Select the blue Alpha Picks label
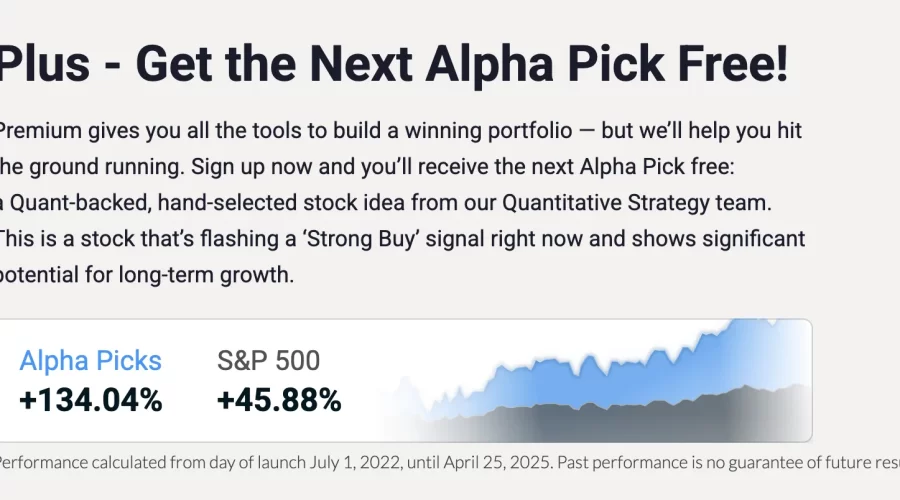900x500 pixels. coord(91,361)
